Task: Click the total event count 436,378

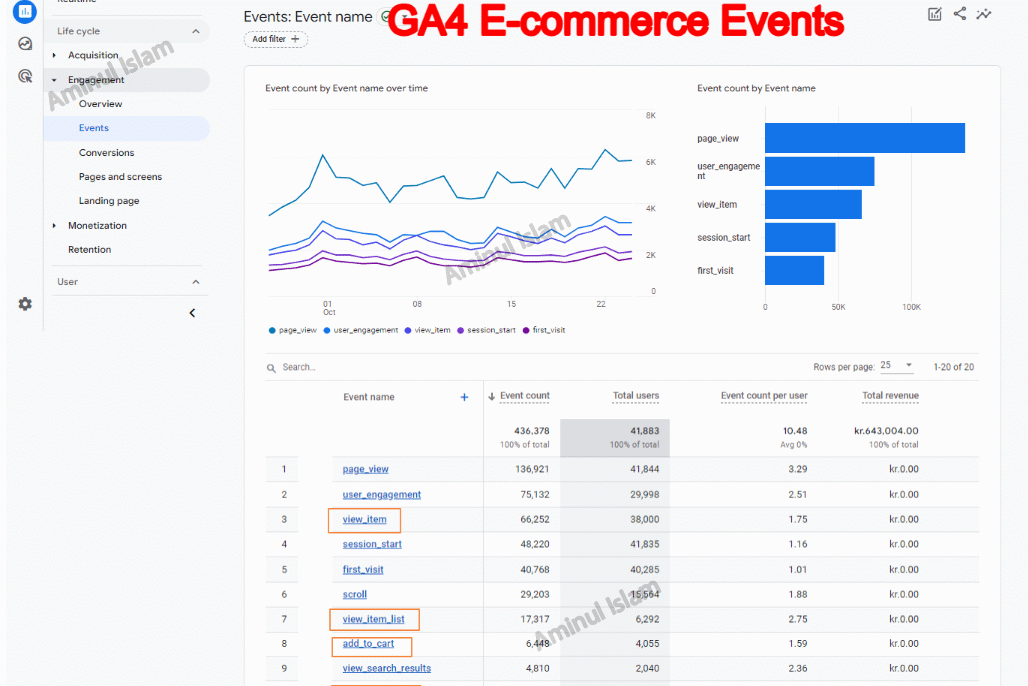Action: [532, 431]
